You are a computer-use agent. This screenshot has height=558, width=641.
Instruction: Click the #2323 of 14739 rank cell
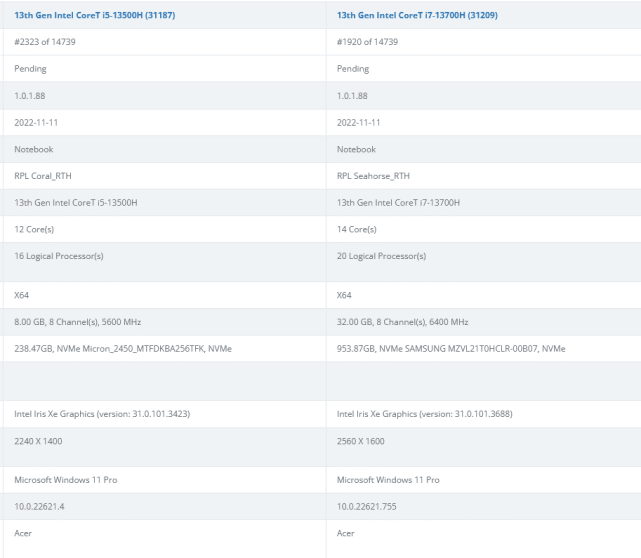[x=45, y=42]
